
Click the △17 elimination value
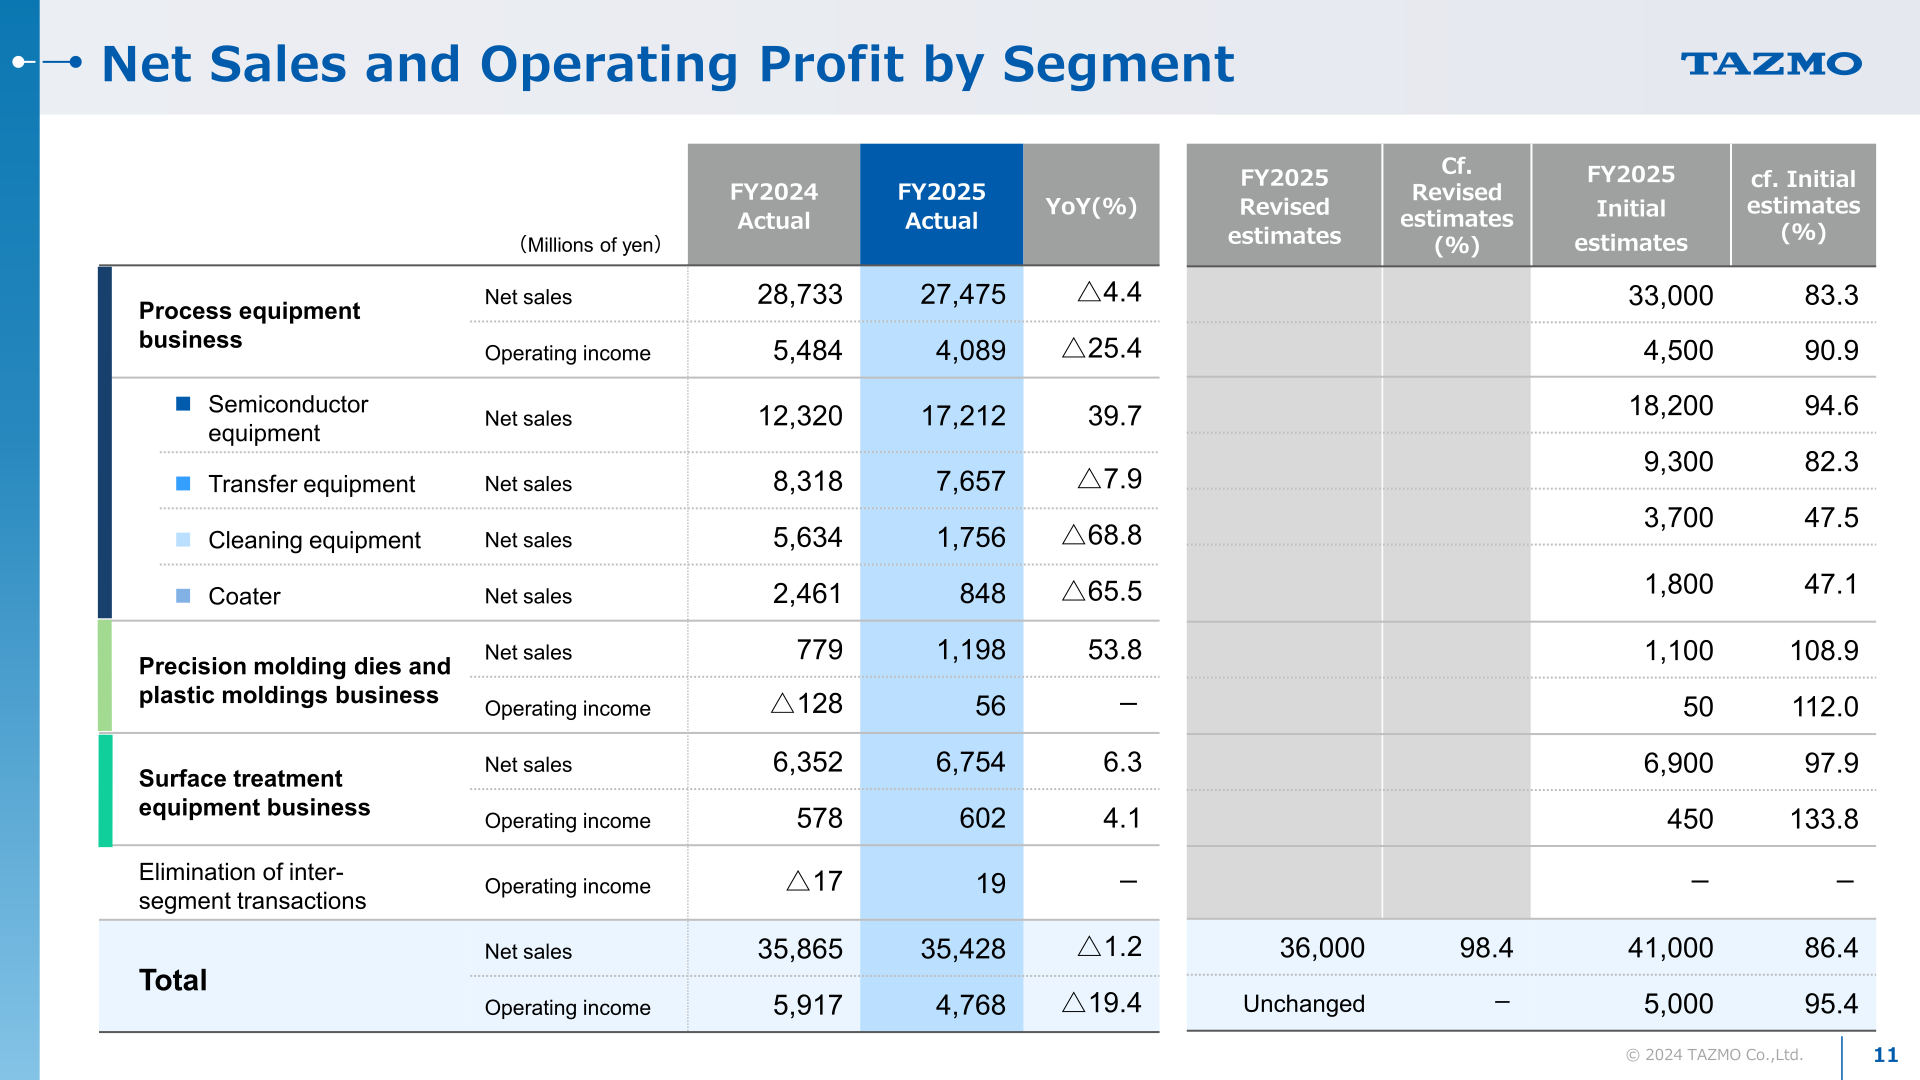pos(814,881)
